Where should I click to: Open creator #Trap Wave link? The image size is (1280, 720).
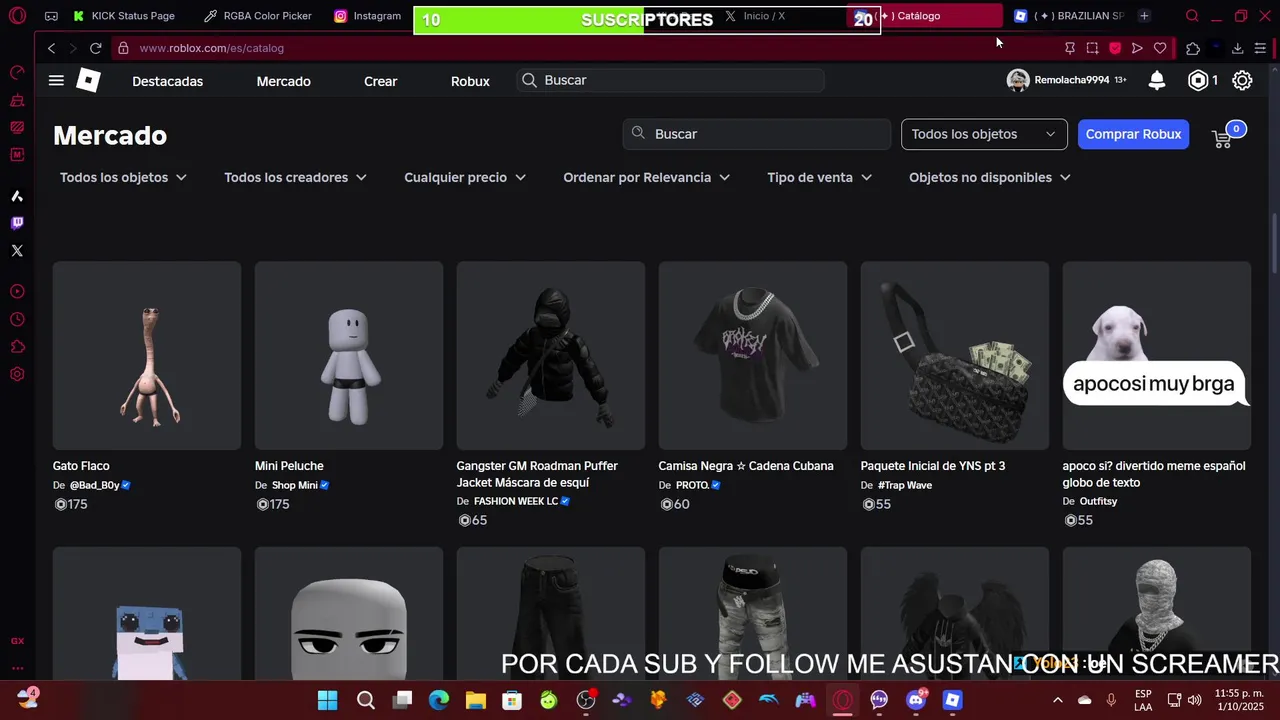904,485
